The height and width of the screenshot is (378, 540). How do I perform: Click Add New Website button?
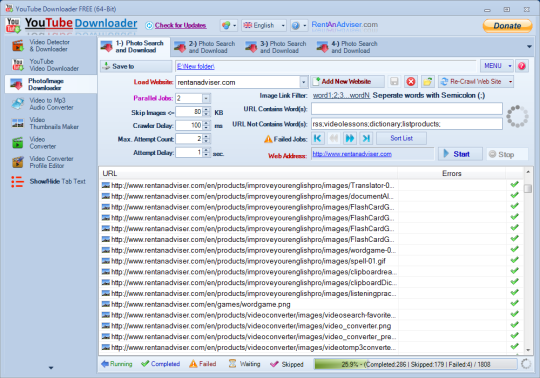347,82
